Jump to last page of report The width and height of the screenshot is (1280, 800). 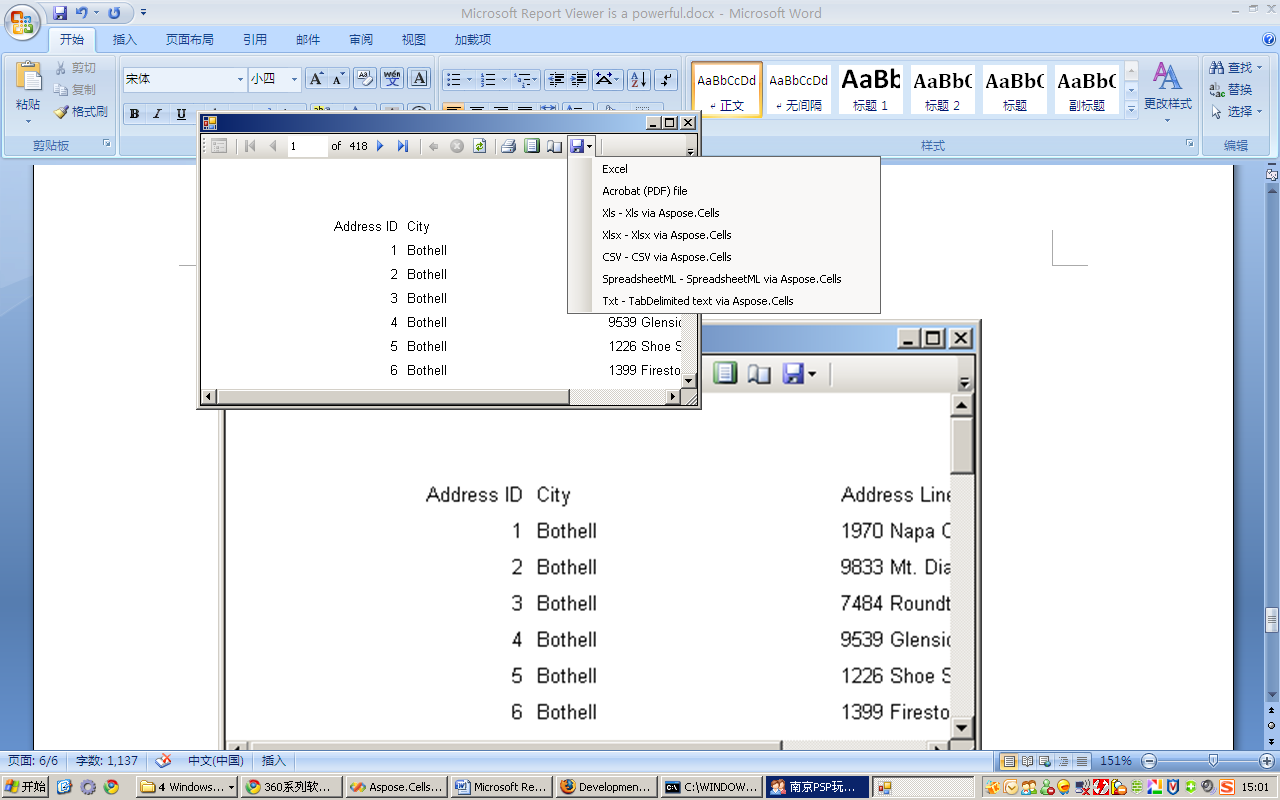click(x=402, y=146)
